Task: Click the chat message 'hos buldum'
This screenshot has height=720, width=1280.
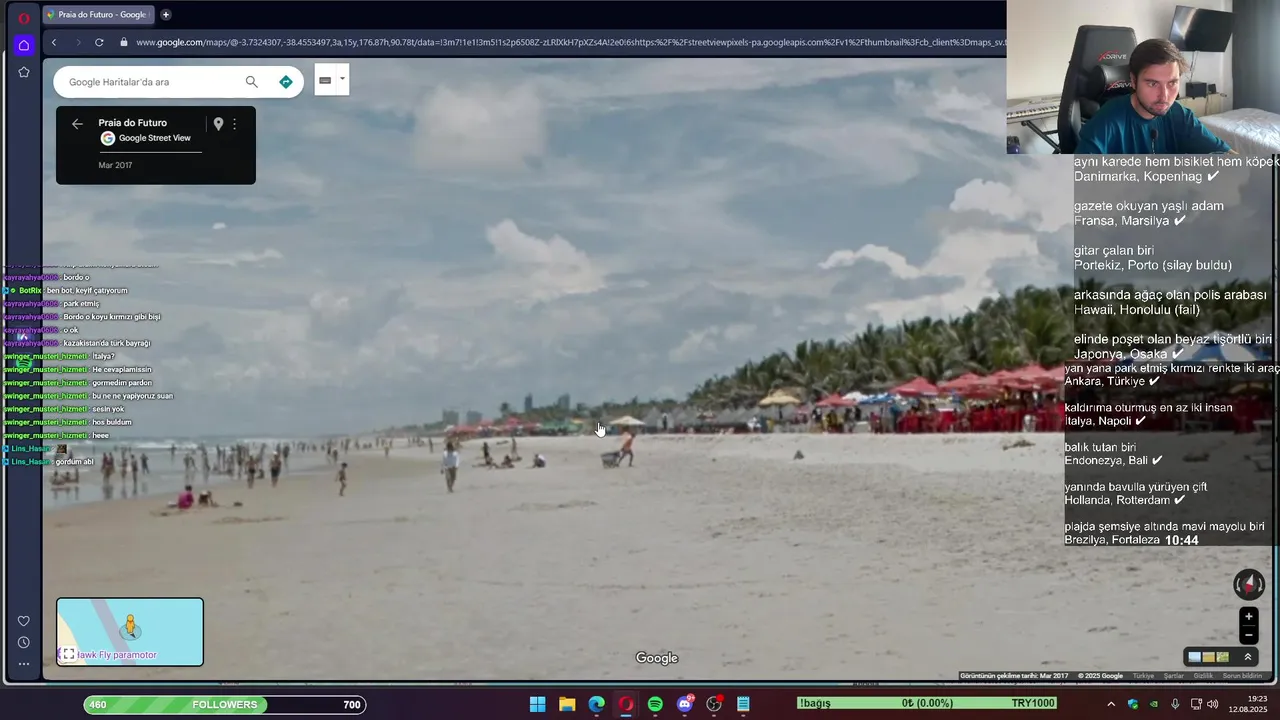Action: click(x=112, y=422)
